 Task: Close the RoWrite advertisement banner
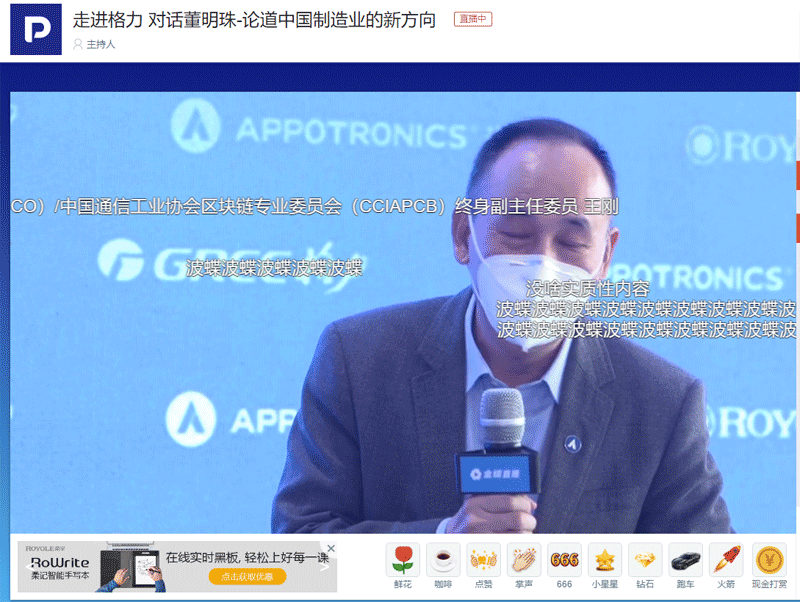tap(331, 548)
